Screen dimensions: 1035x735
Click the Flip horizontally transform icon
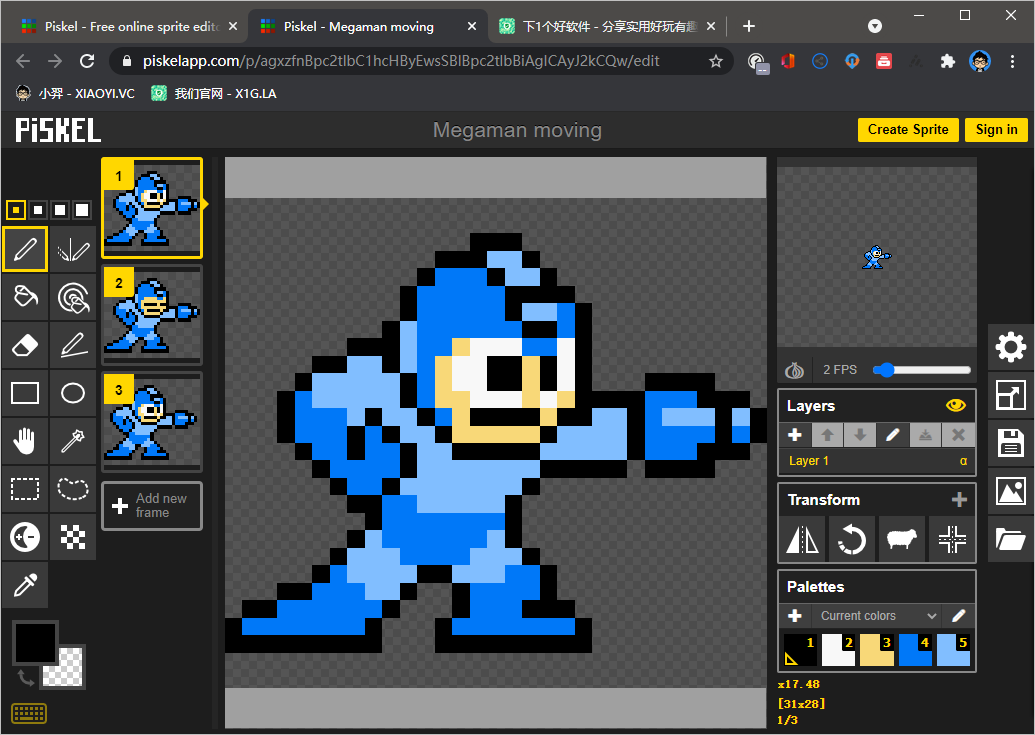(802, 541)
